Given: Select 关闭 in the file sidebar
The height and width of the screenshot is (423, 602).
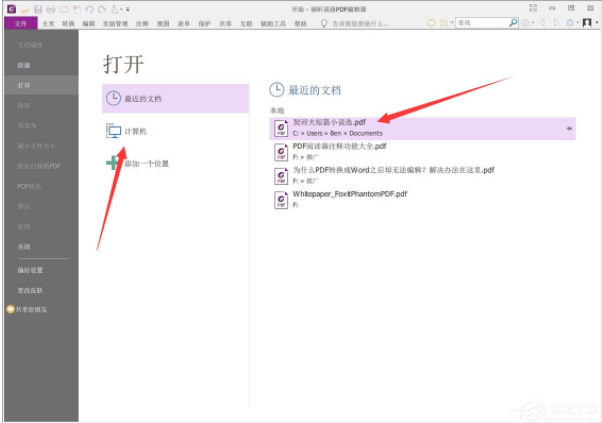Looking at the screenshot, I should tap(24, 247).
